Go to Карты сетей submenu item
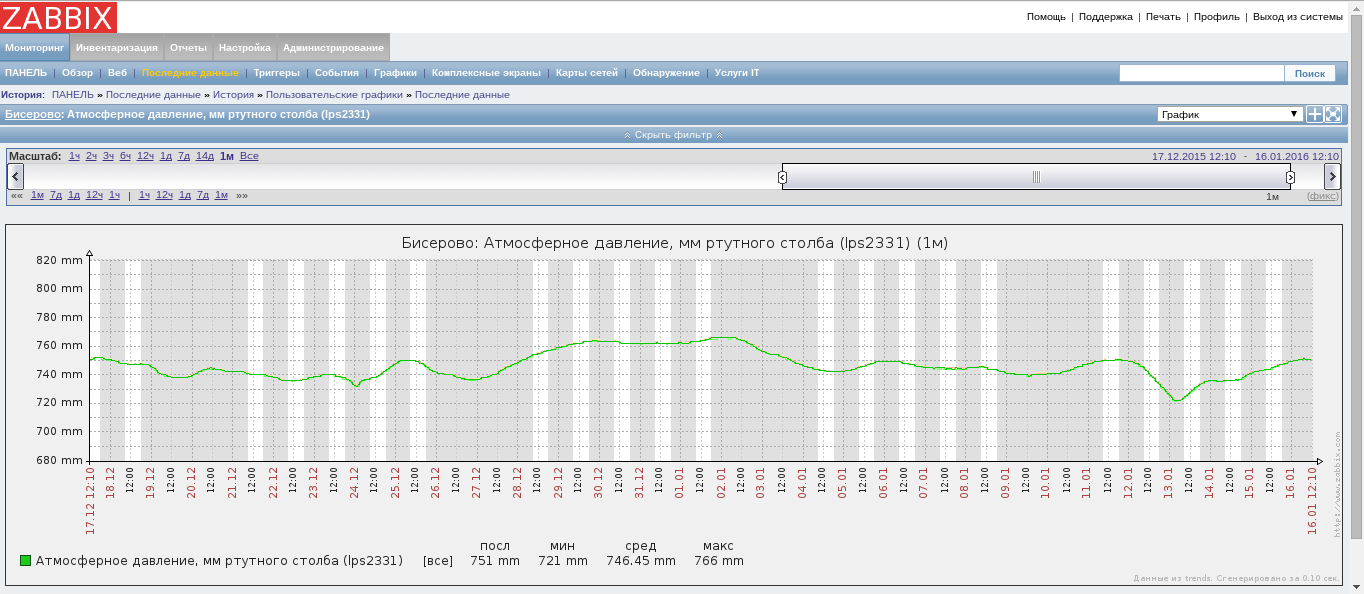1364x594 pixels. 586,73
